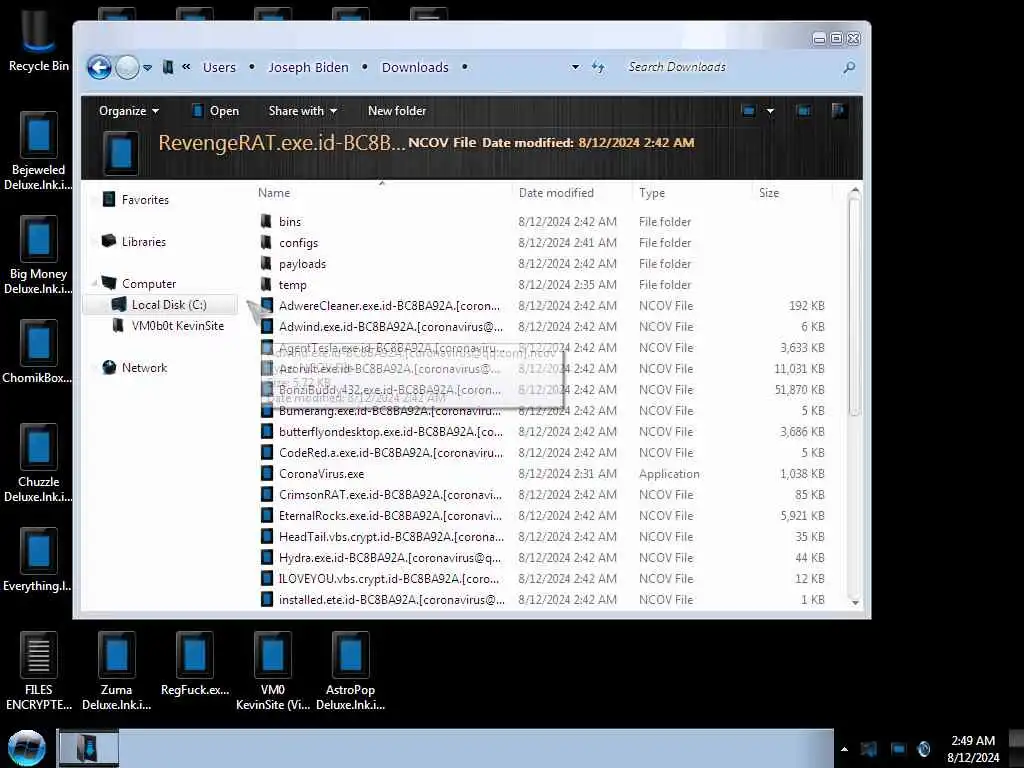Click the refresh arrows icon
Image resolution: width=1024 pixels, height=768 pixels.
[x=598, y=67]
